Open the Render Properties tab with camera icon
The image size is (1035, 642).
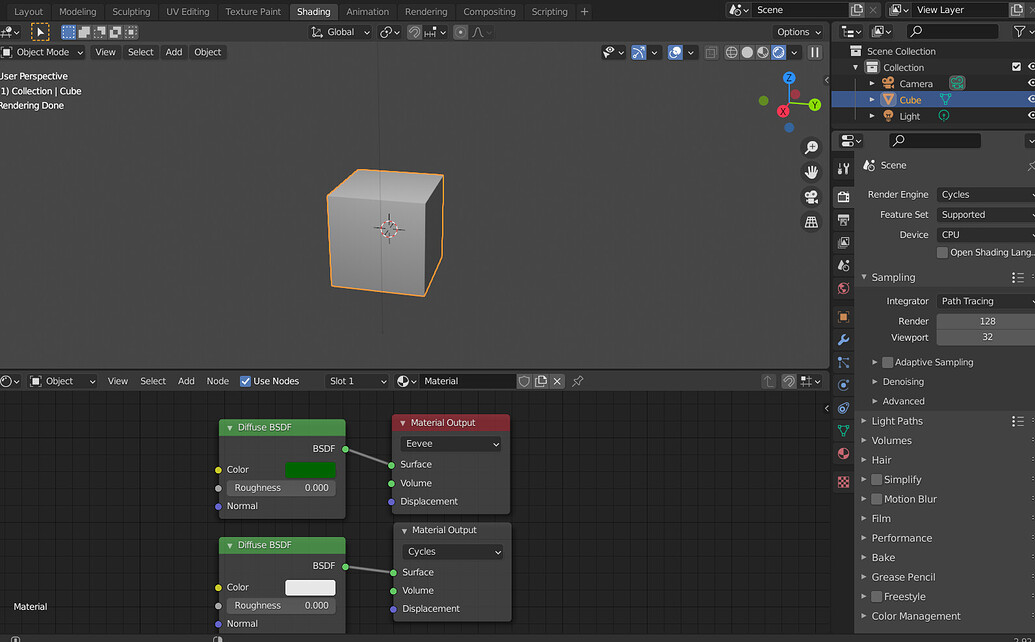coord(842,197)
